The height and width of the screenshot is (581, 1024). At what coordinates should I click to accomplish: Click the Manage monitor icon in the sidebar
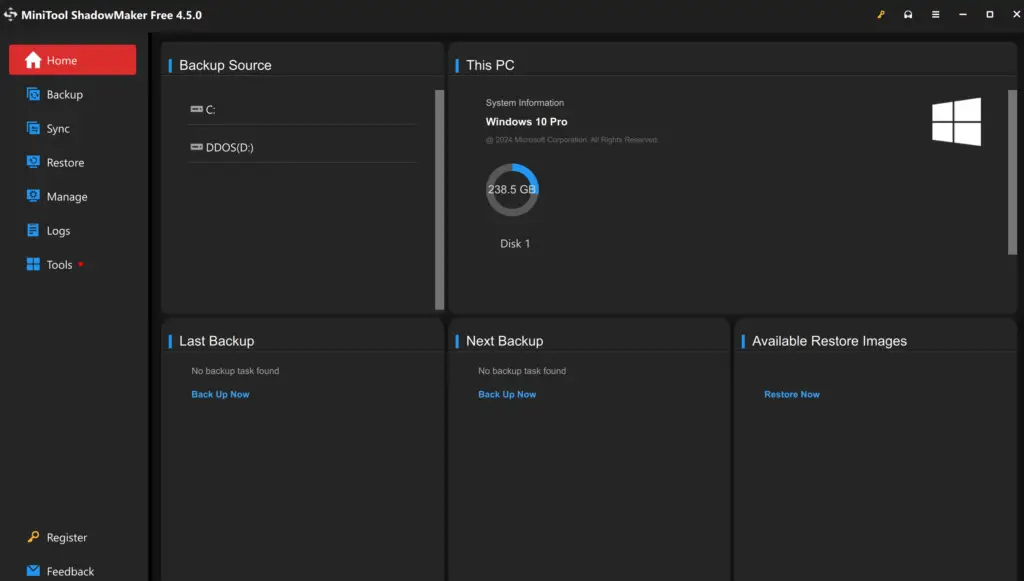[x=33, y=197]
